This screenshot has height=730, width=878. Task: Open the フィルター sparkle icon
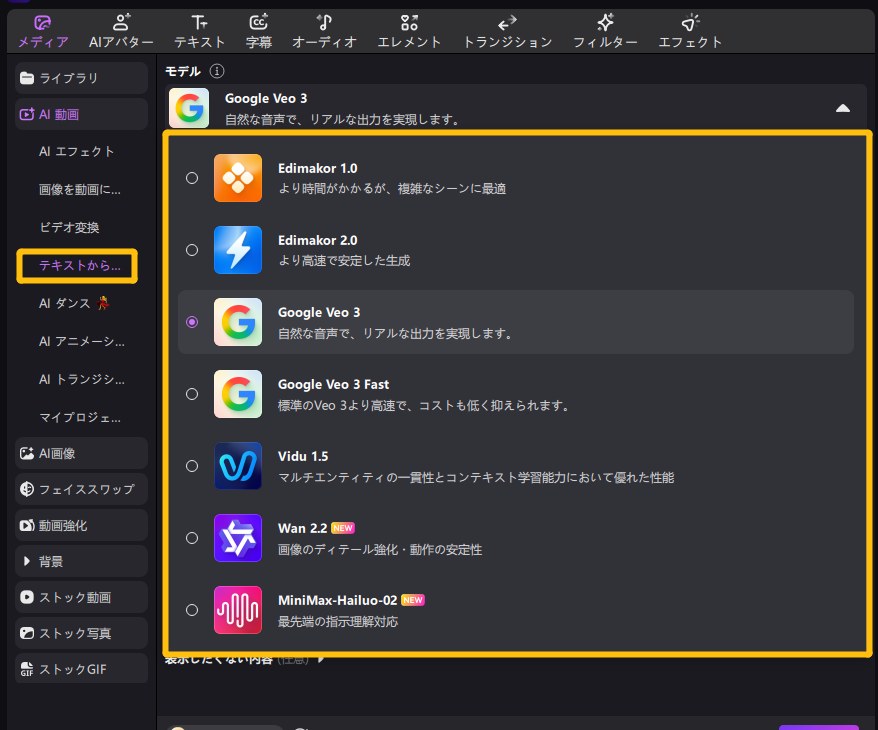point(605,22)
